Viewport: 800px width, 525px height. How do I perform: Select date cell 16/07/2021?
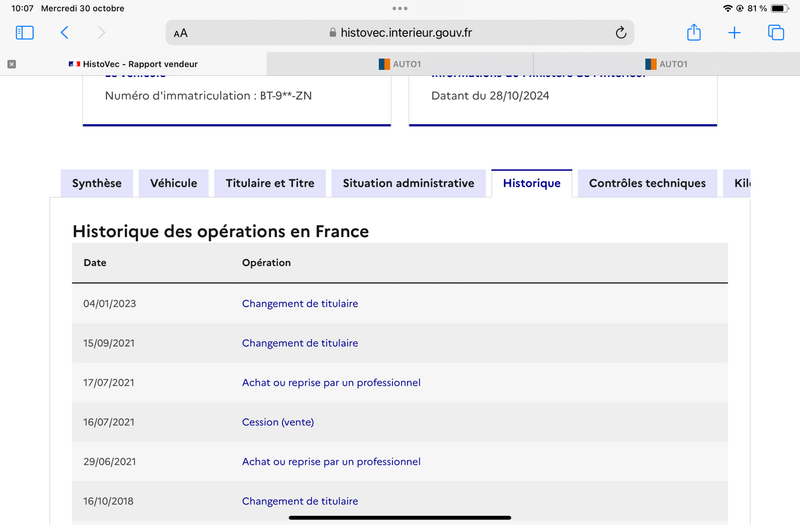109,422
